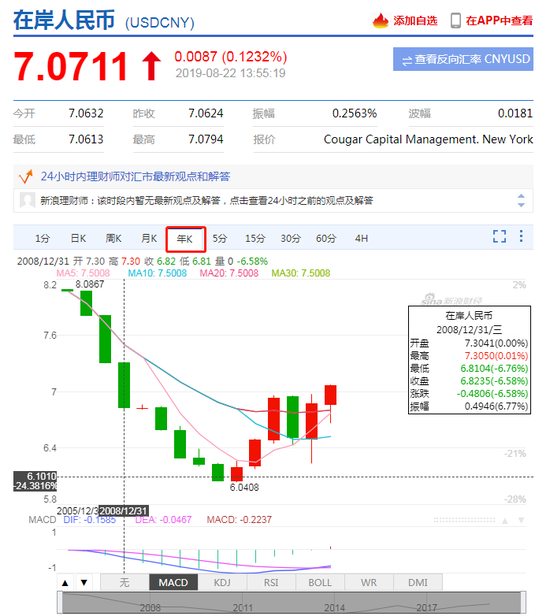This screenshot has height=616, width=550.
Task: Click the 昨收 7.0624 value
Action: point(205,114)
